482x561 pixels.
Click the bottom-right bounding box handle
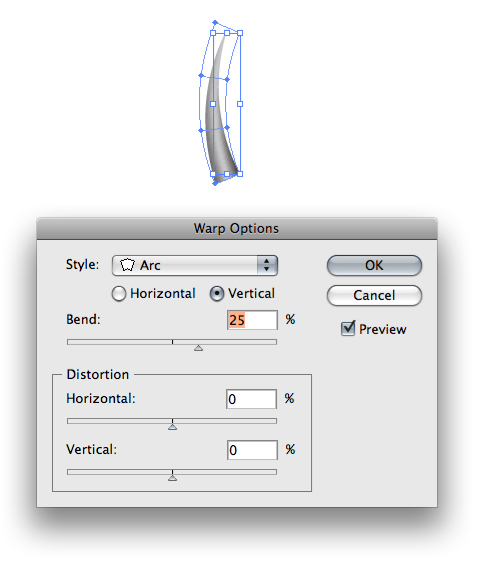coord(240,174)
